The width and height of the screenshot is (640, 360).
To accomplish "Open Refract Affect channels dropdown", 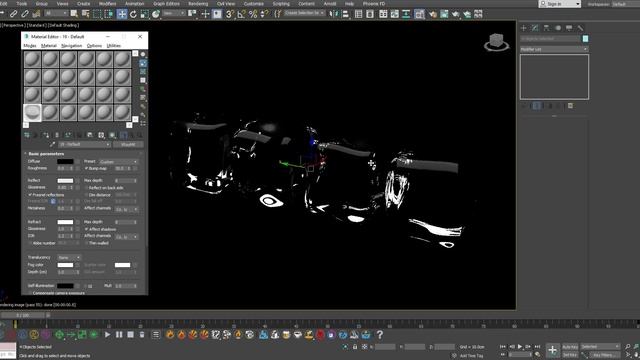I will [127, 236].
